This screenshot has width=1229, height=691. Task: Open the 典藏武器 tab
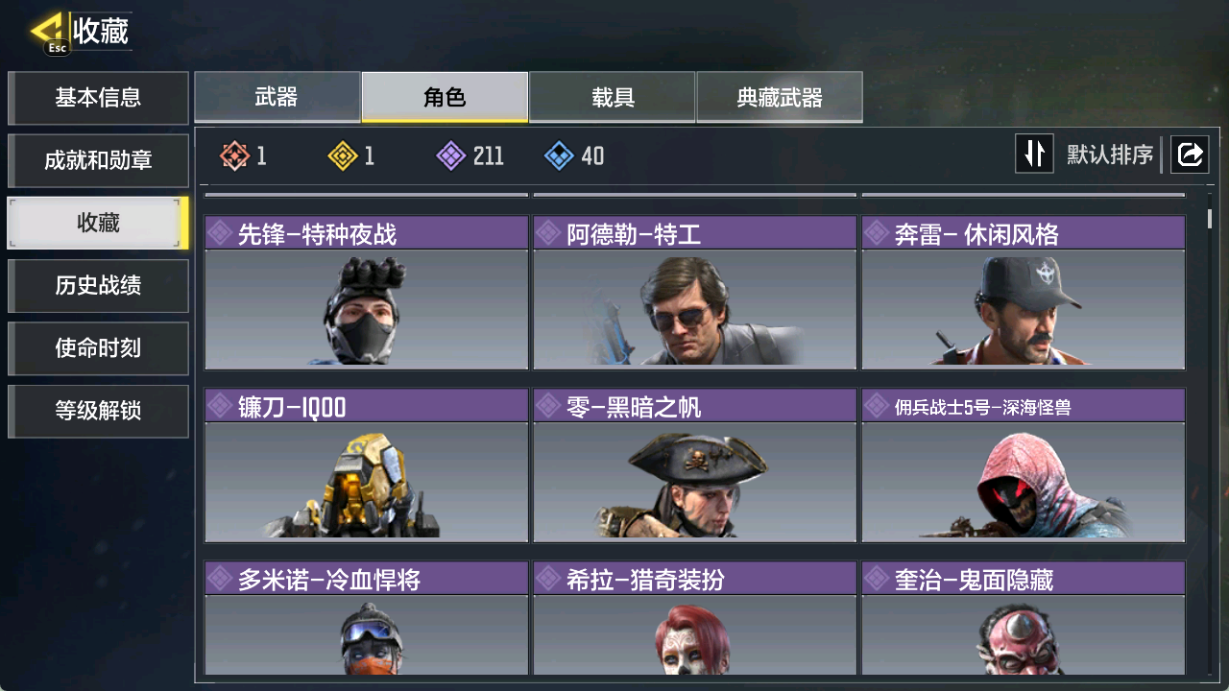(x=779, y=97)
